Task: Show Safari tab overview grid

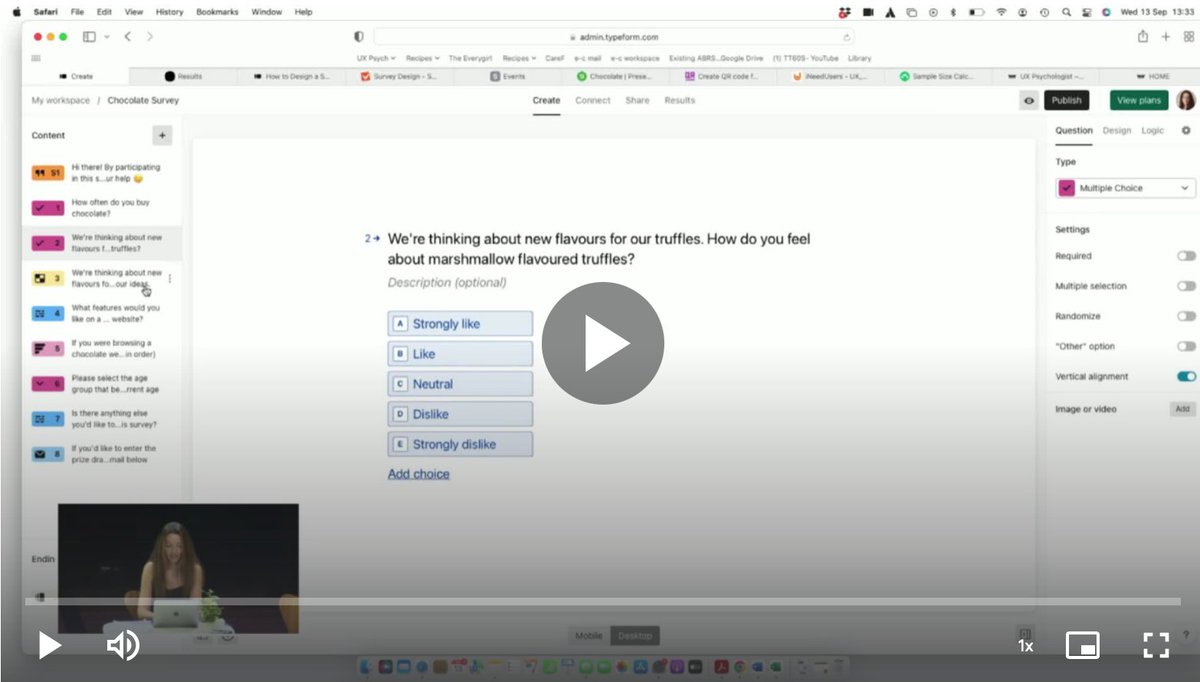Action: click(1187, 36)
